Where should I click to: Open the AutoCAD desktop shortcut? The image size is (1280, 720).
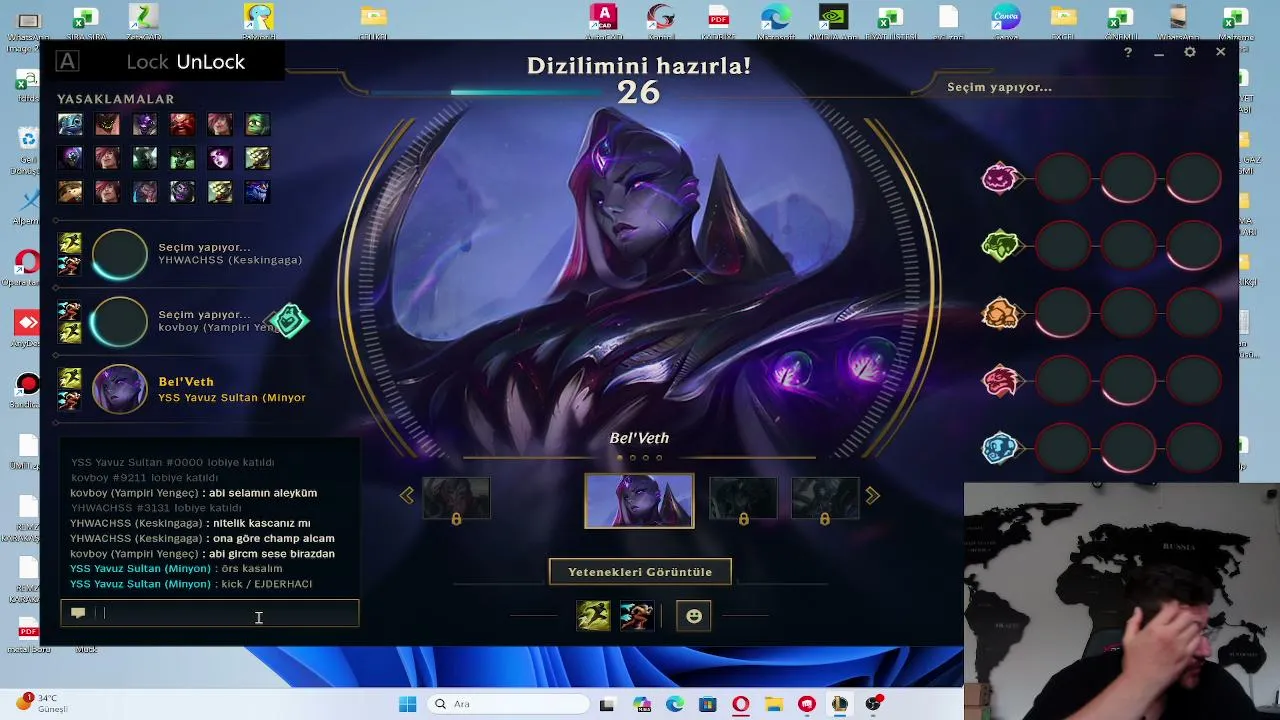coord(604,22)
